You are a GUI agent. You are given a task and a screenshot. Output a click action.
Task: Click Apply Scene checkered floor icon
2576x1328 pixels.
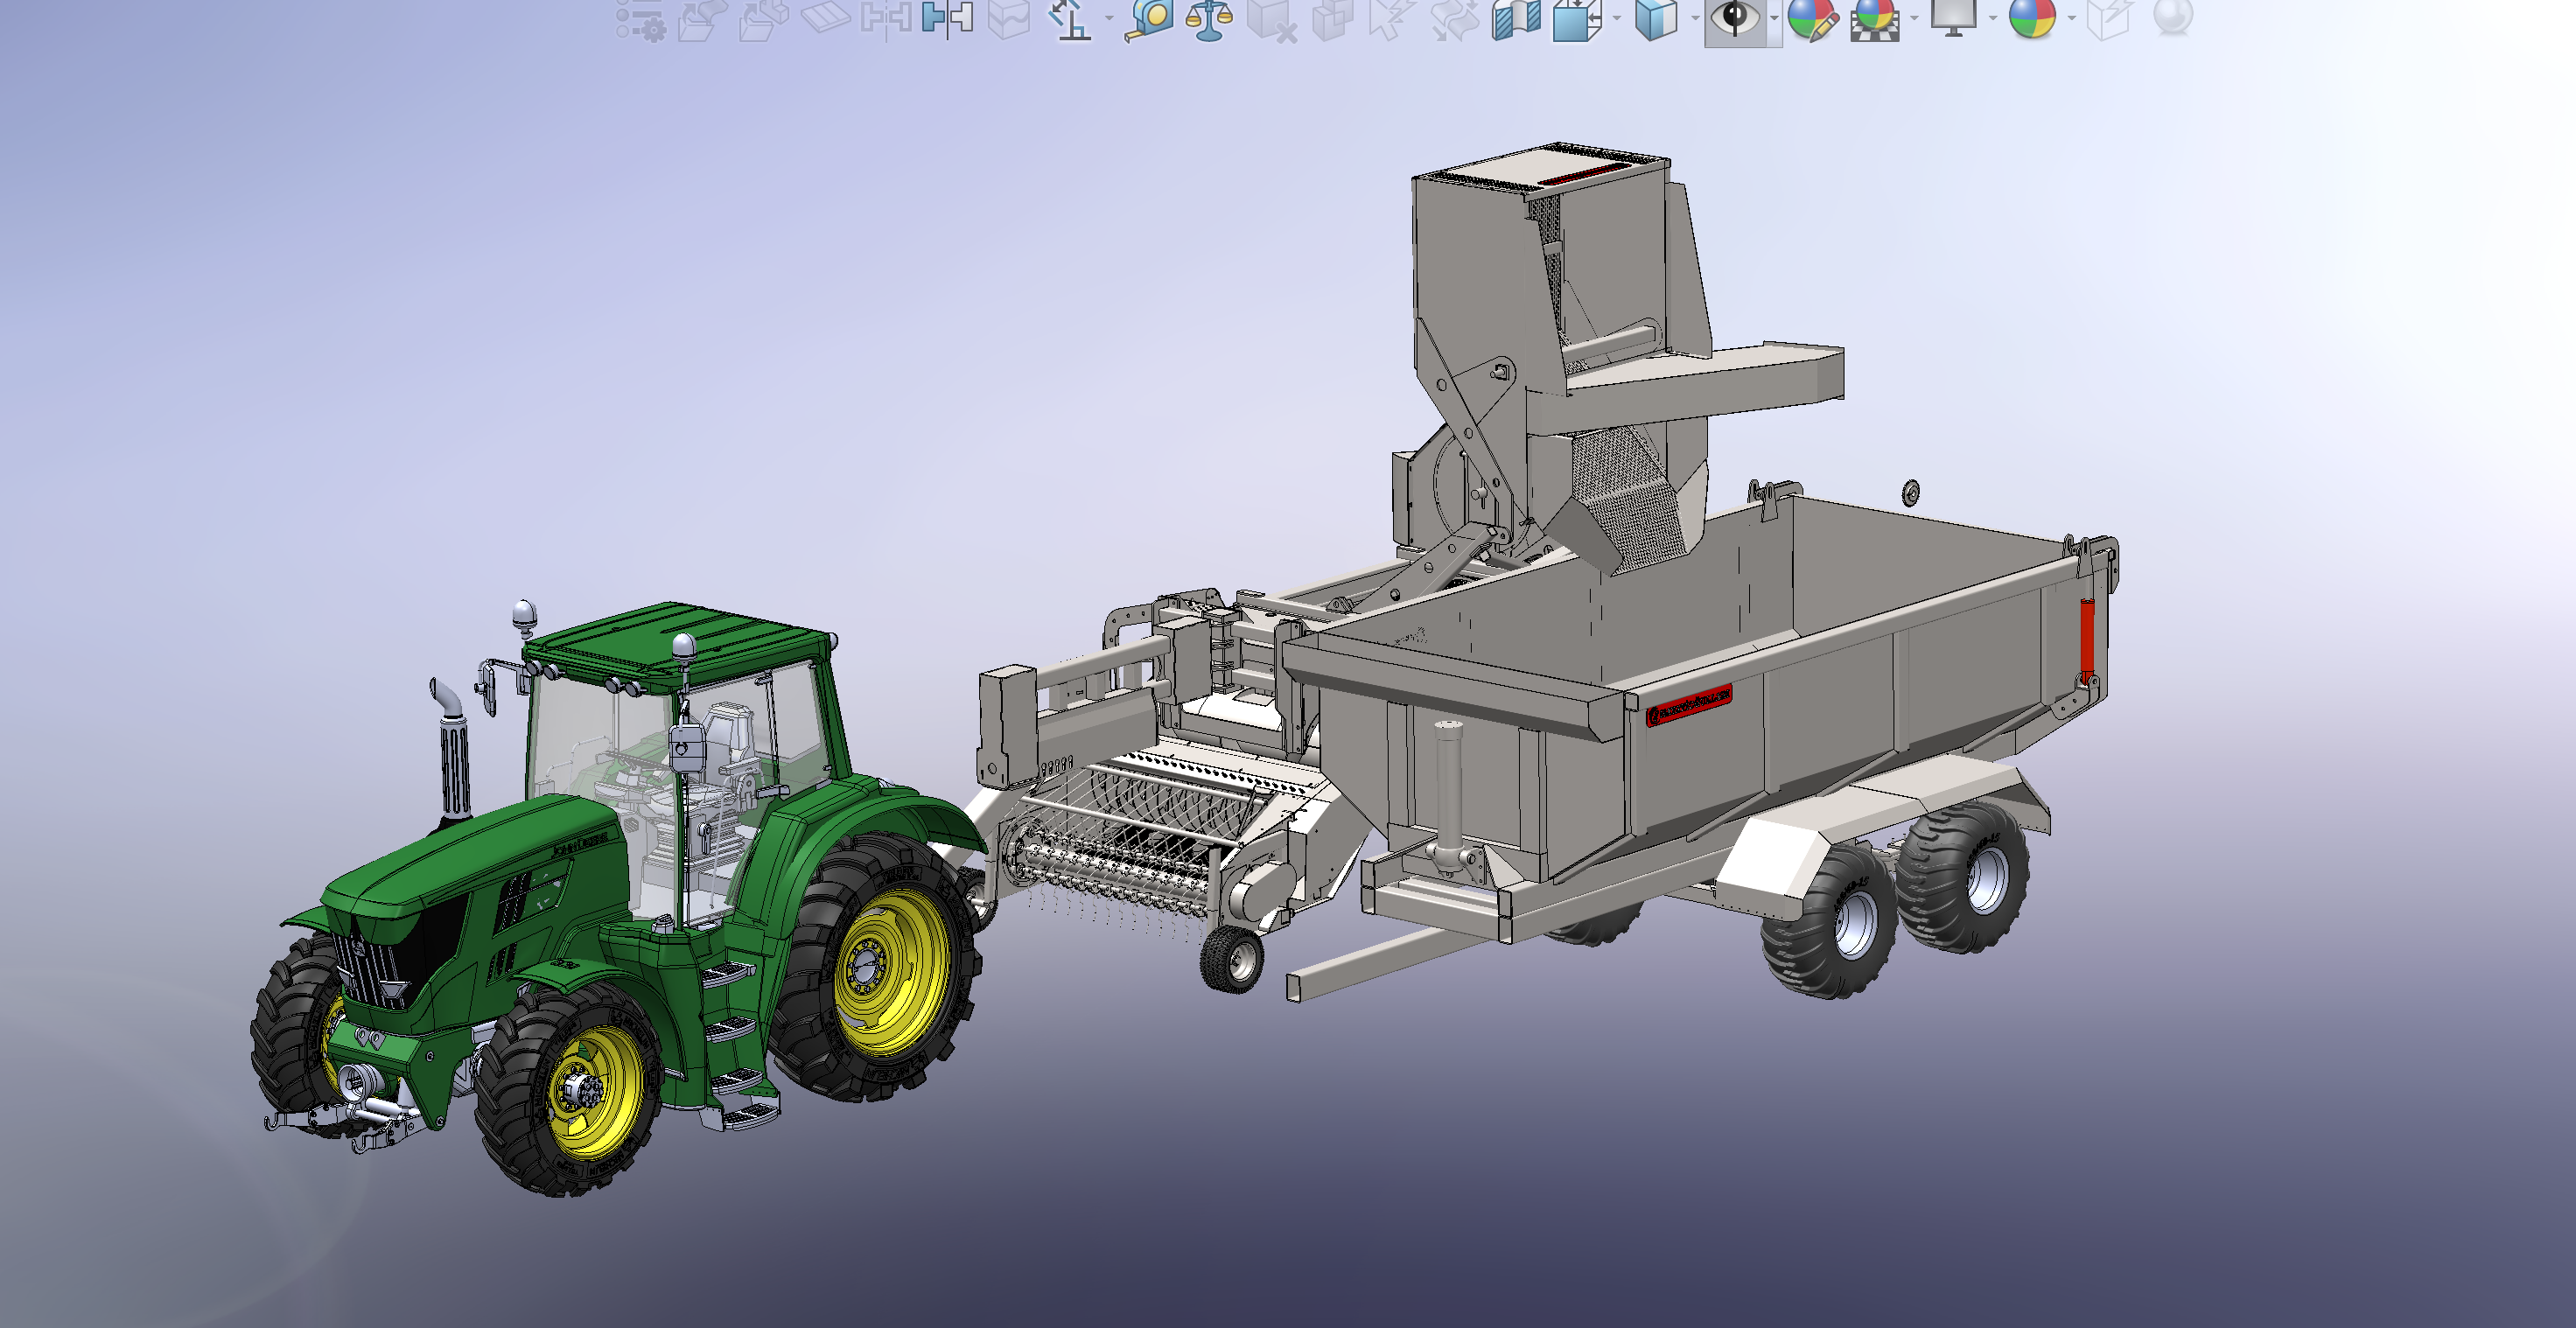(1874, 18)
